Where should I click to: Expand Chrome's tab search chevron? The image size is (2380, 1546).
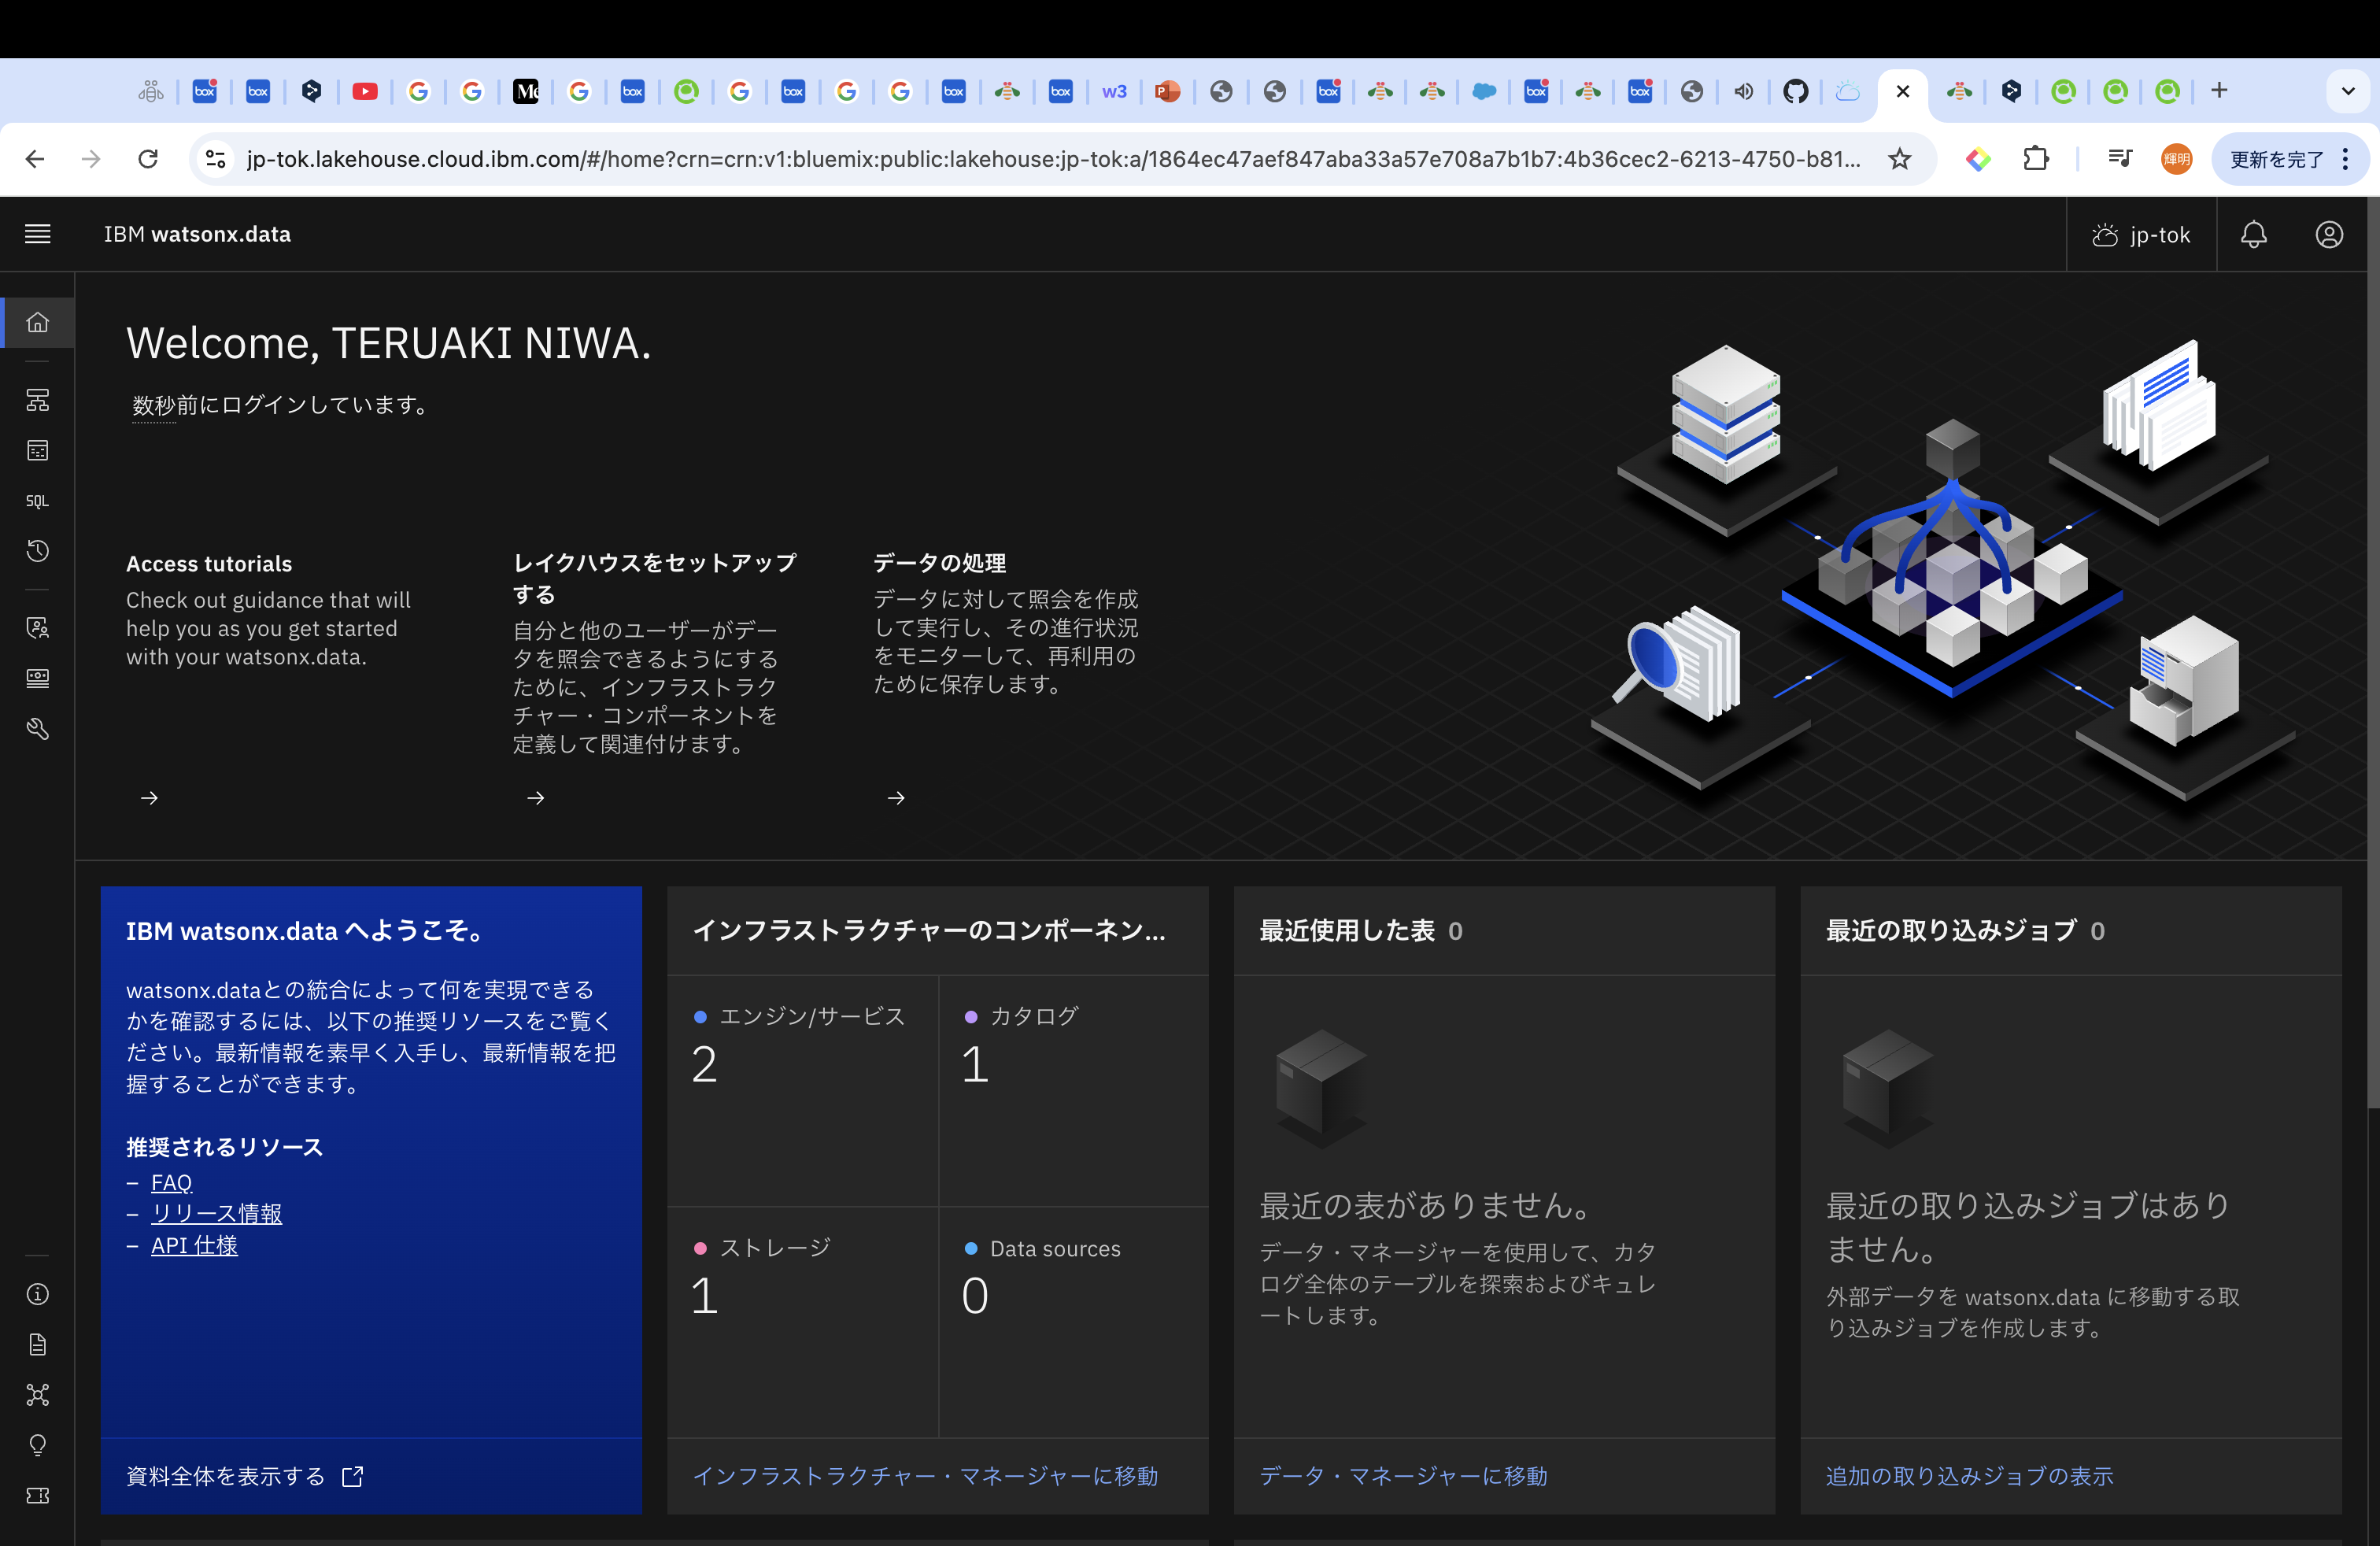pyautogui.click(x=2347, y=91)
